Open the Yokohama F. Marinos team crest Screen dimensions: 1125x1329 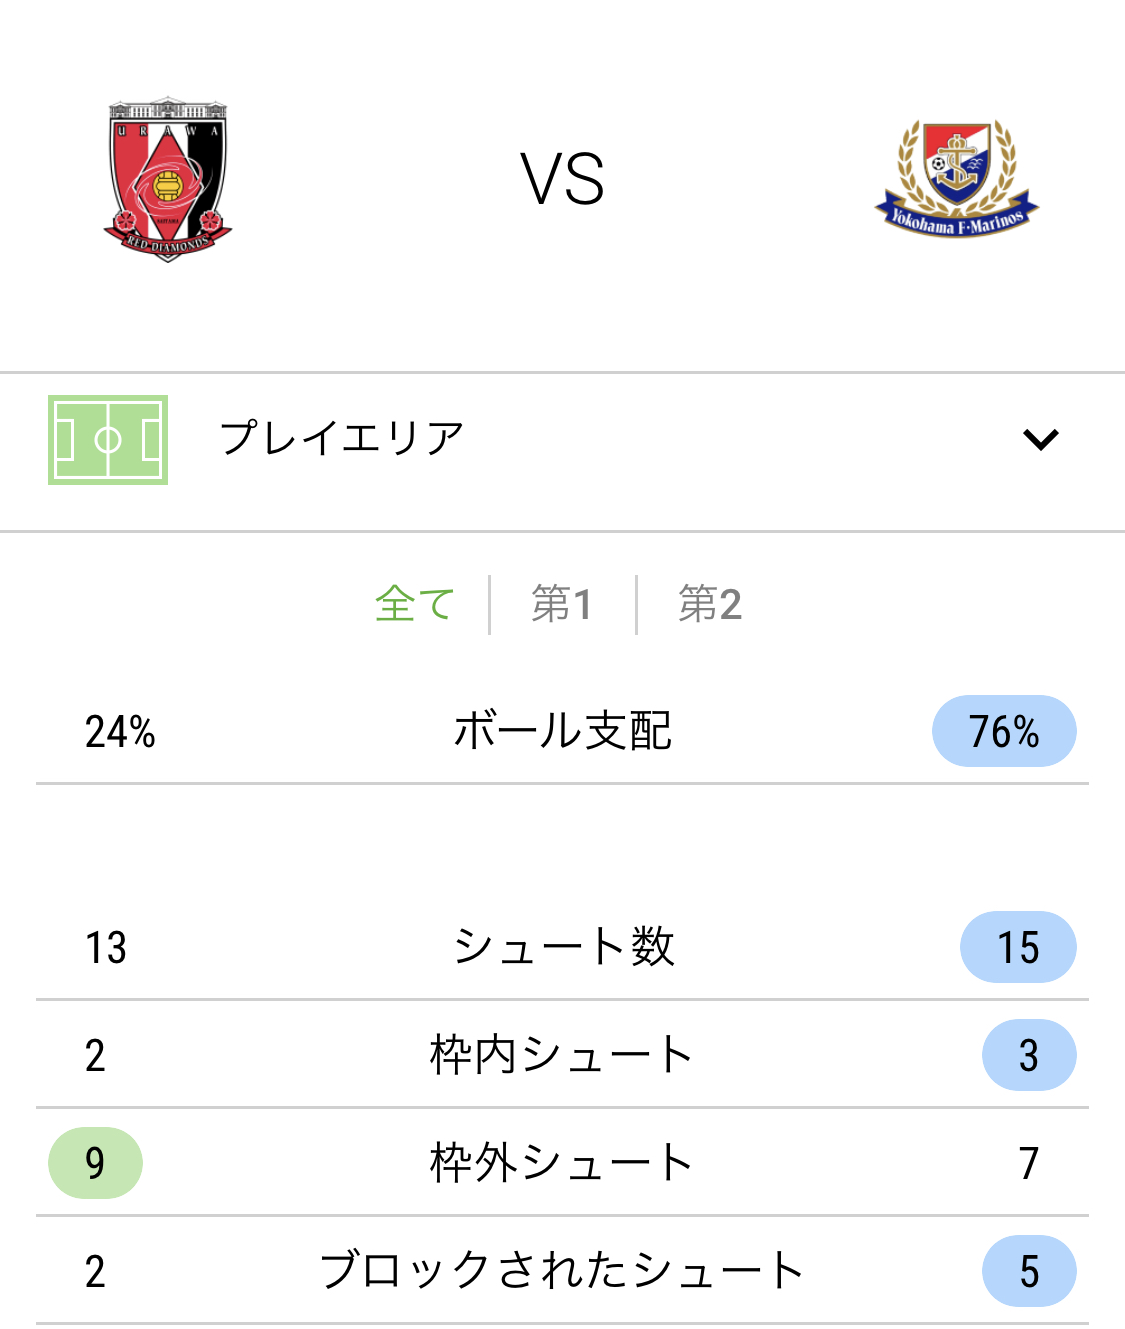tap(957, 179)
